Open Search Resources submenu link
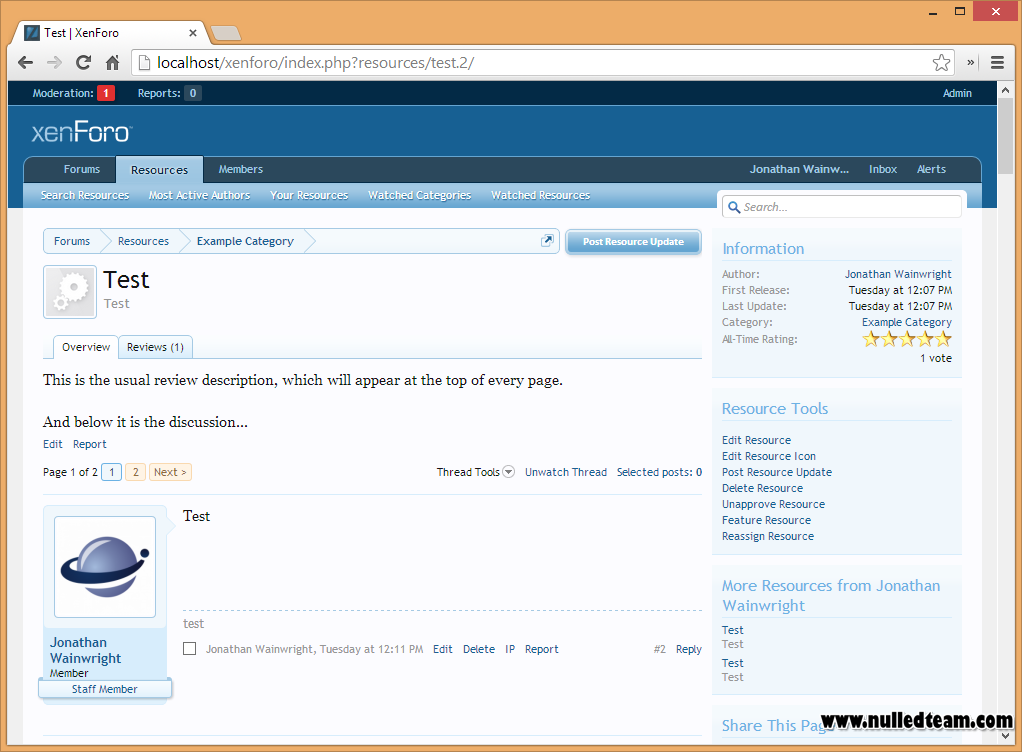The height and width of the screenshot is (752, 1022). click(x=85, y=195)
